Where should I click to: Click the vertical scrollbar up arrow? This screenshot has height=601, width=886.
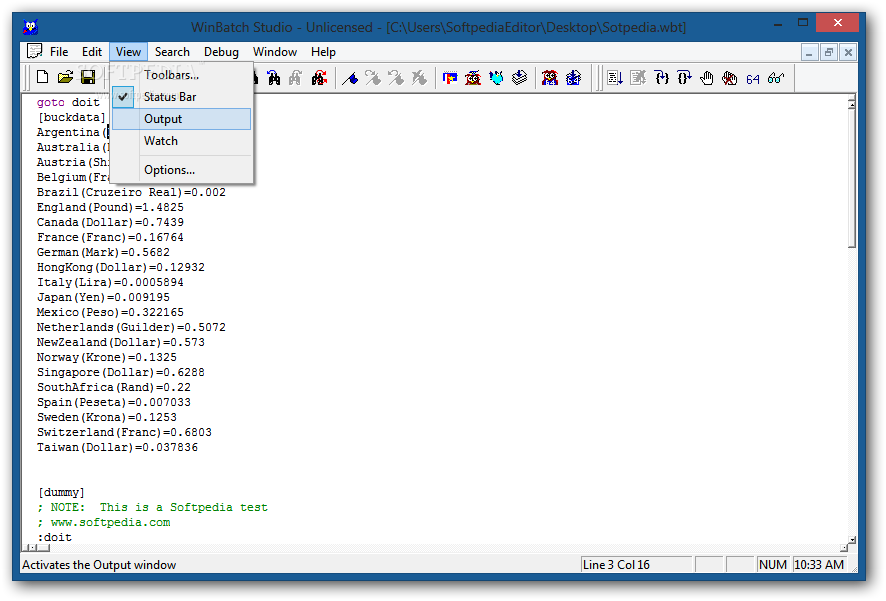coord(852,103)
